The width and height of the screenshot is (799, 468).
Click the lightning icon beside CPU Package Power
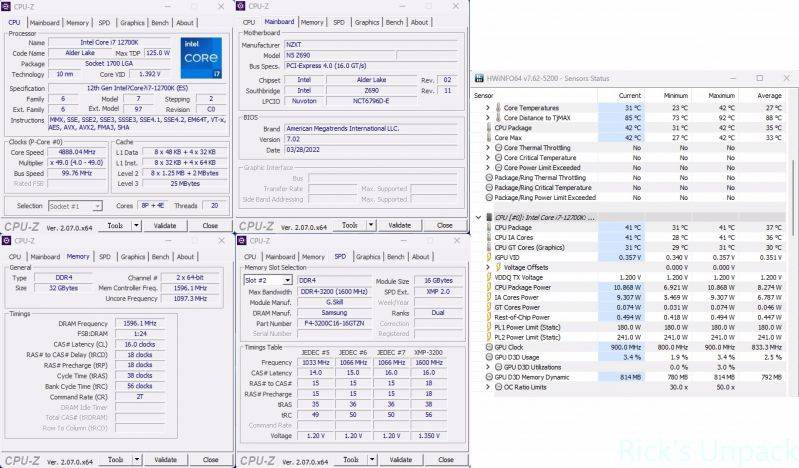point(489,288)
